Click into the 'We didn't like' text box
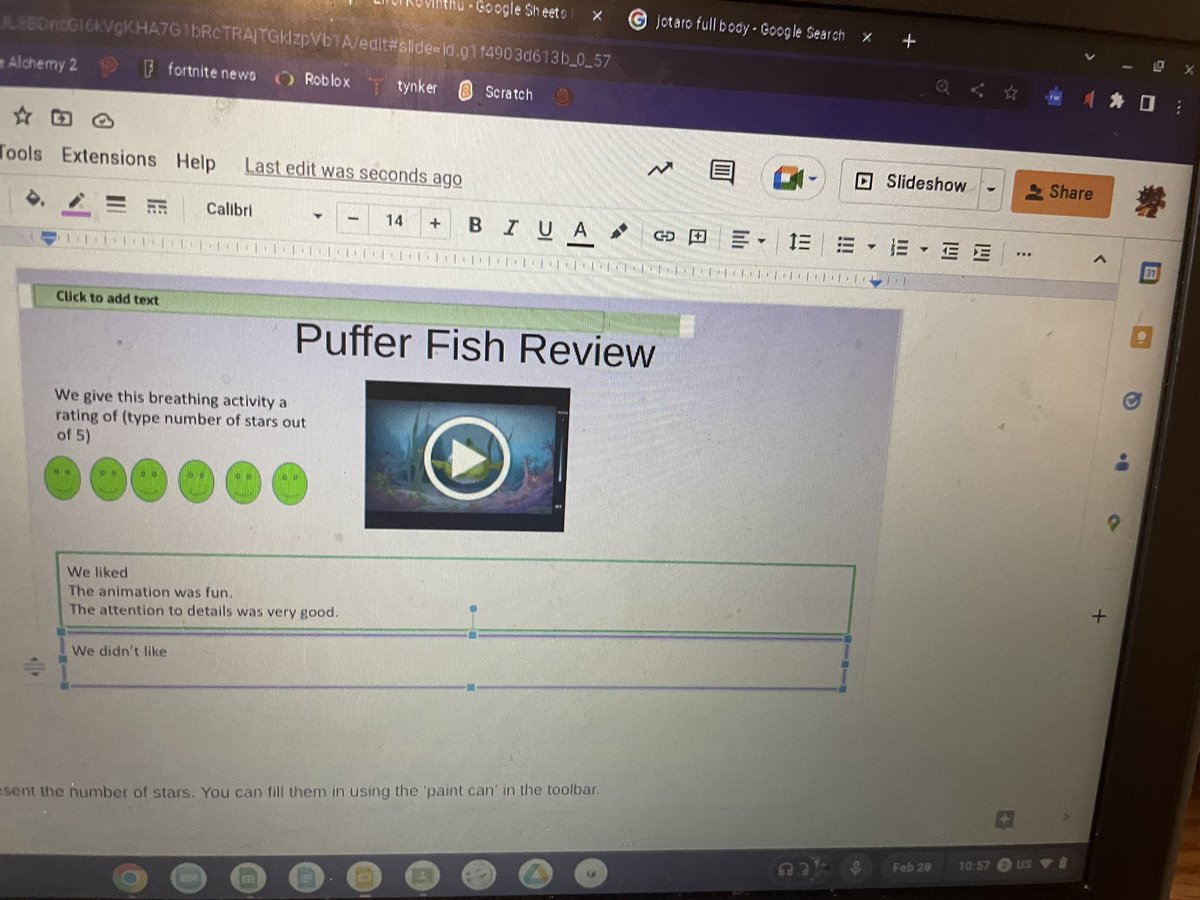This screenshot has width=1200, height=900. pos(455,662)
